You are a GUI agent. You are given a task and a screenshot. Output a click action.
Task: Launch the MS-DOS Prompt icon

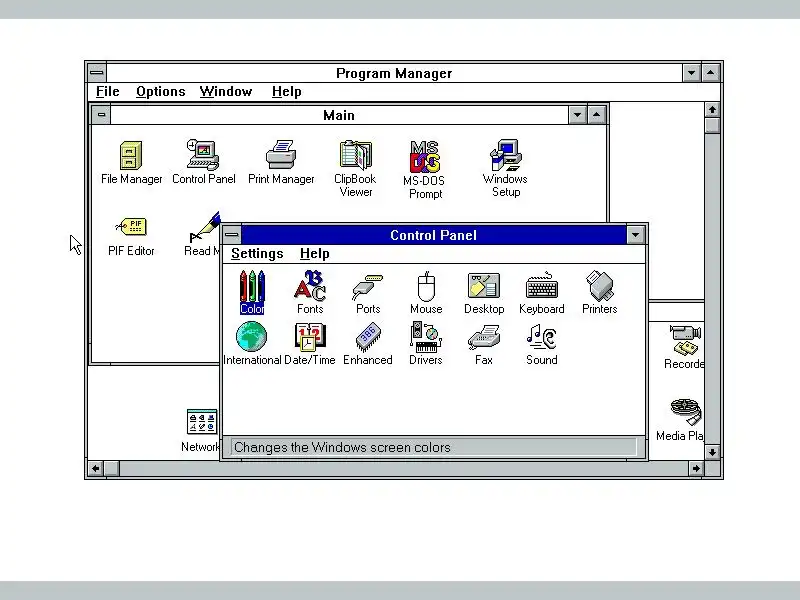pyautogui.click(x=424, y=157)
